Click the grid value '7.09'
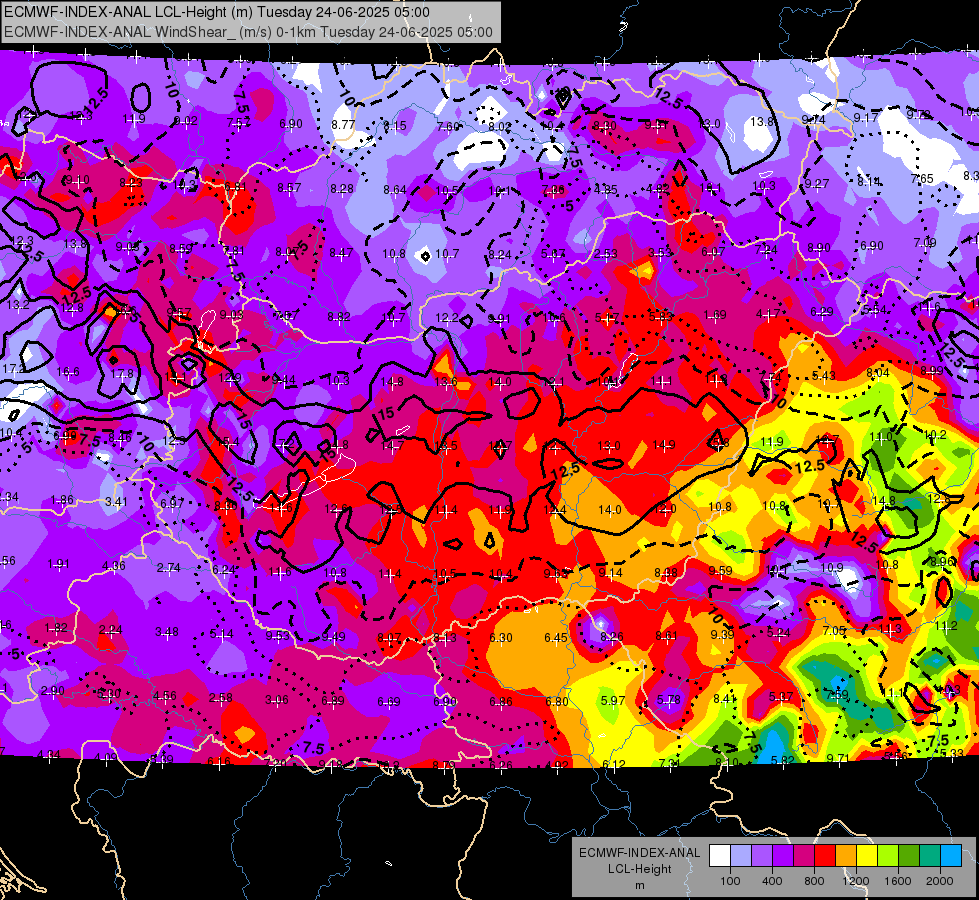979x900 pixels. tap(925, 242)
